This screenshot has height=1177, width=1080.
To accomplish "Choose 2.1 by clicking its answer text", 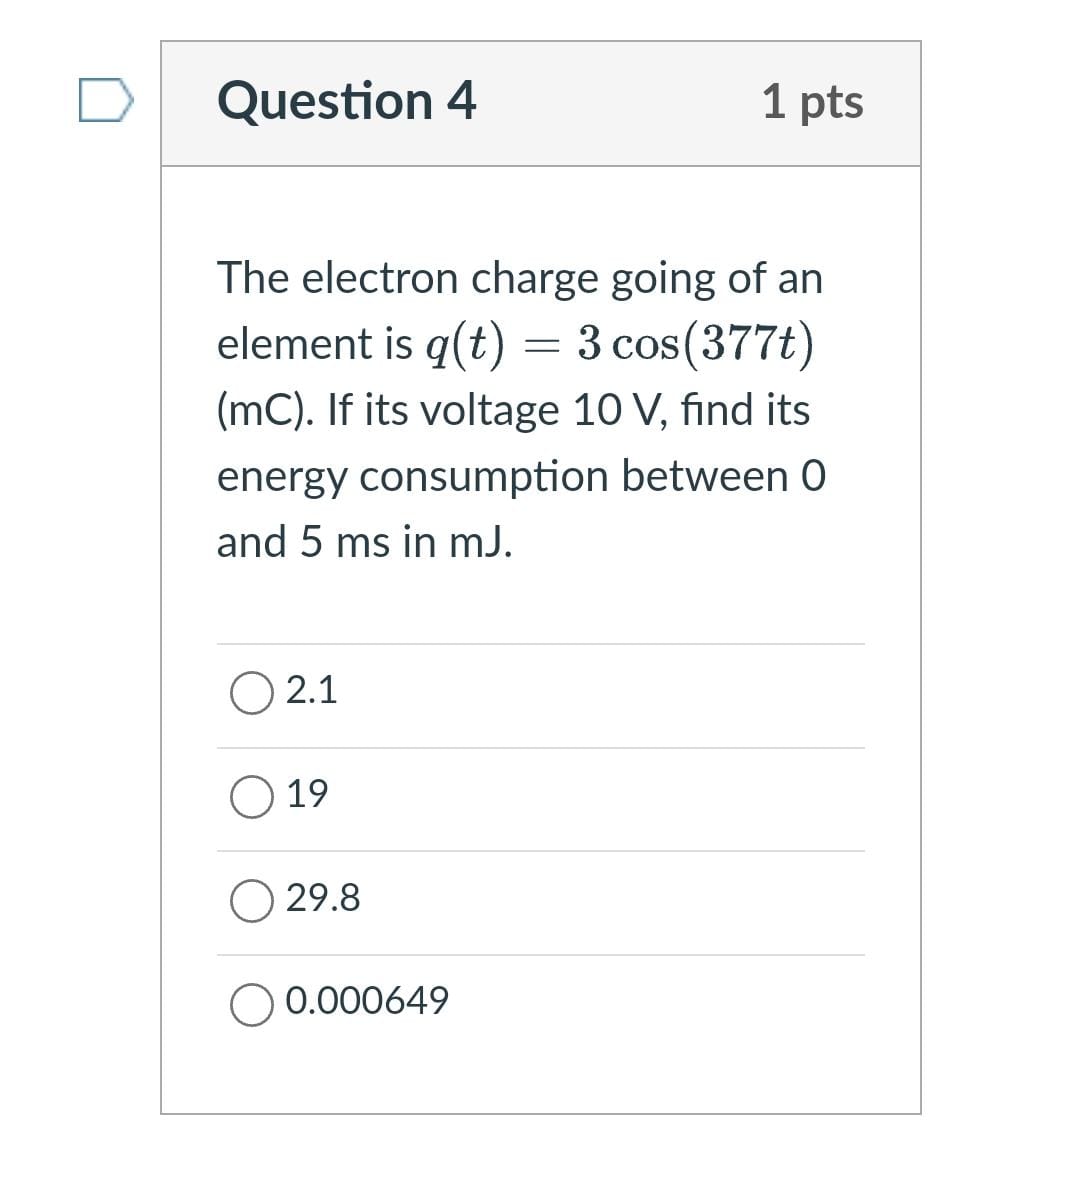I will coord(313,690).
